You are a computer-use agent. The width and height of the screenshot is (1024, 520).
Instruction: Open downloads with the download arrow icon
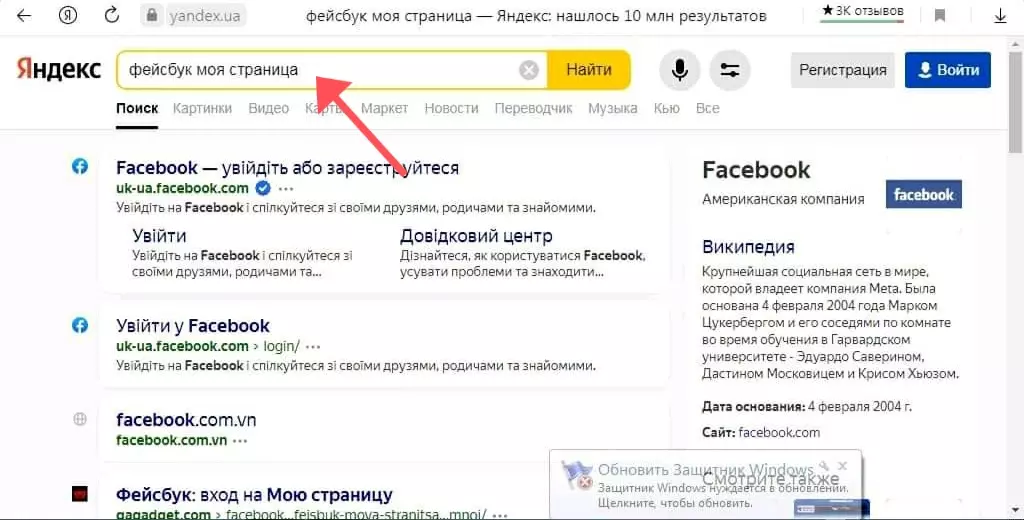point(1000,16)
